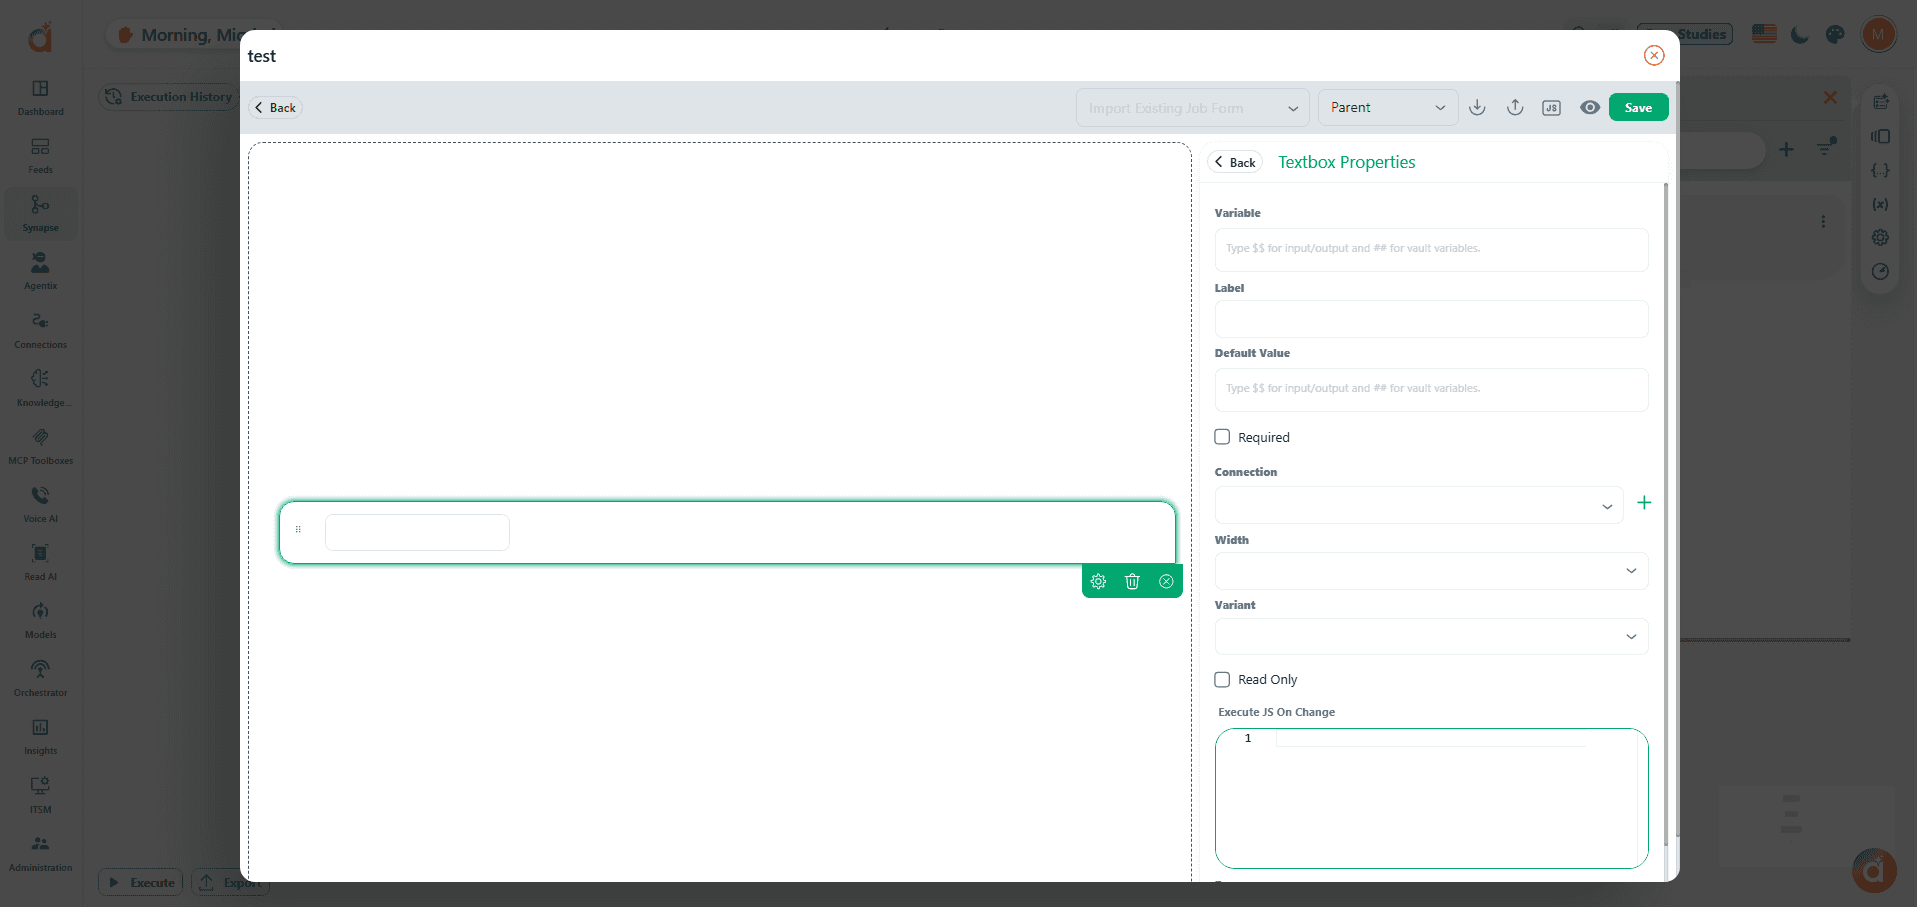Click the gauge icon in right rail
Viewport: 1917px width, 907px height.
point(1880,272)
